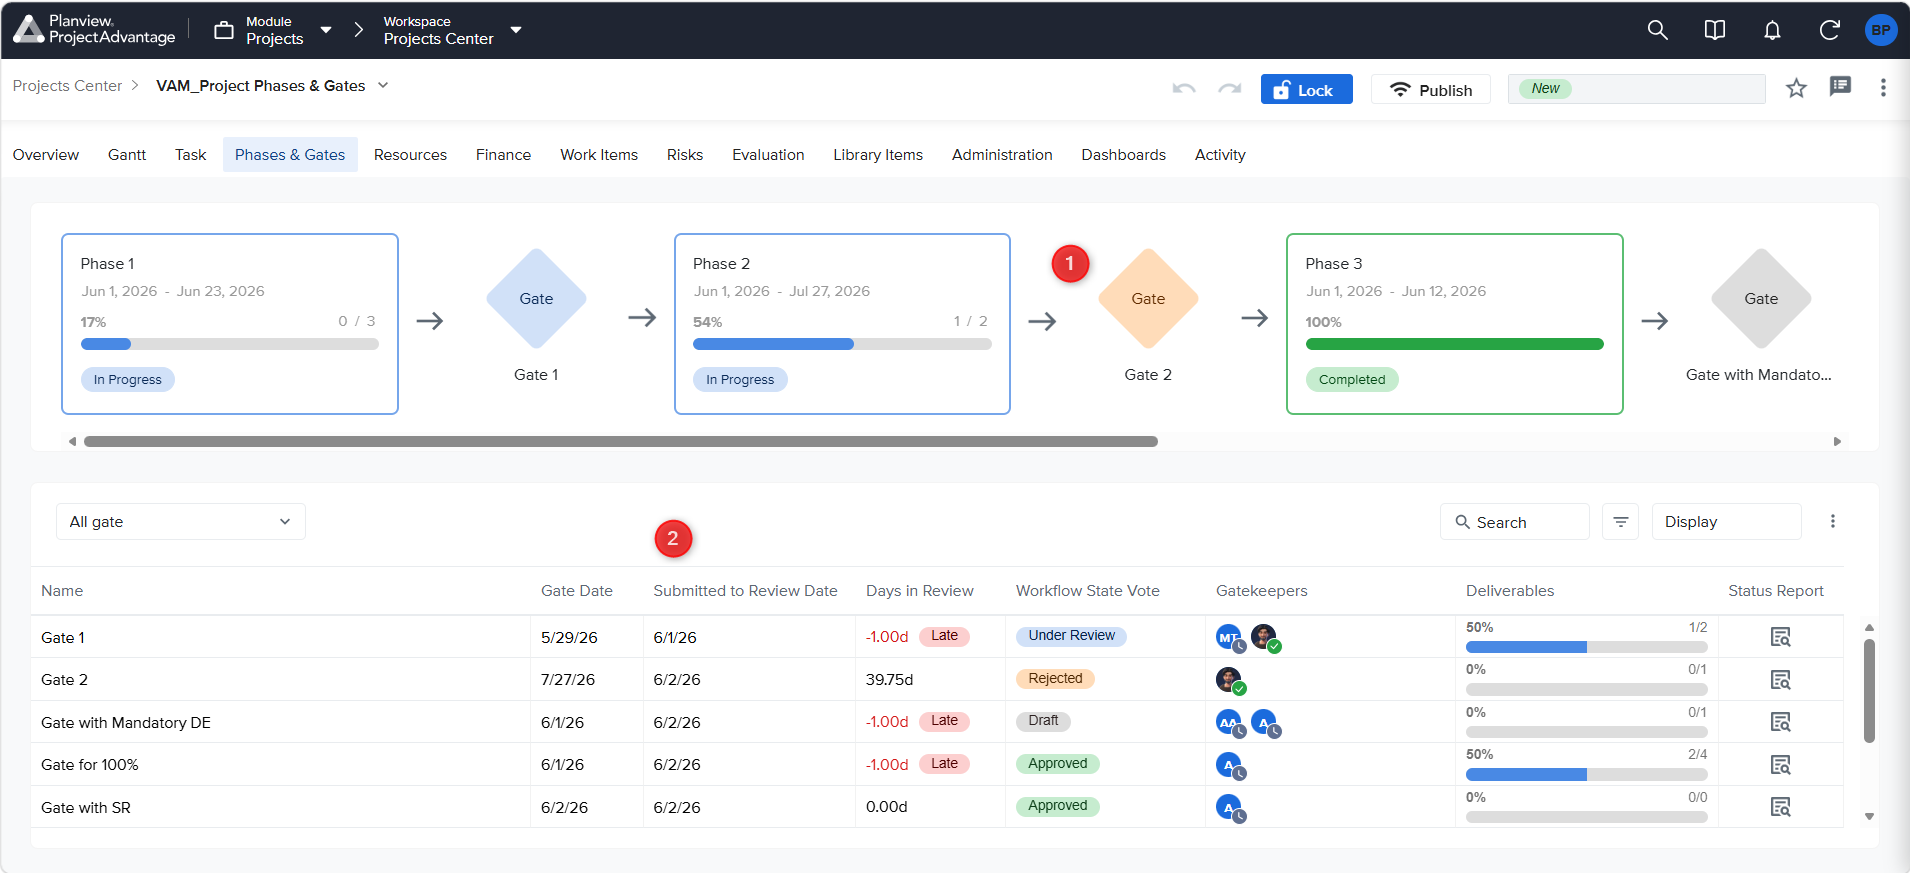Viewport: 1910px width, 873px height.
Task: Expand the Module Projects dropdown arrow
Action: (326, 30)
